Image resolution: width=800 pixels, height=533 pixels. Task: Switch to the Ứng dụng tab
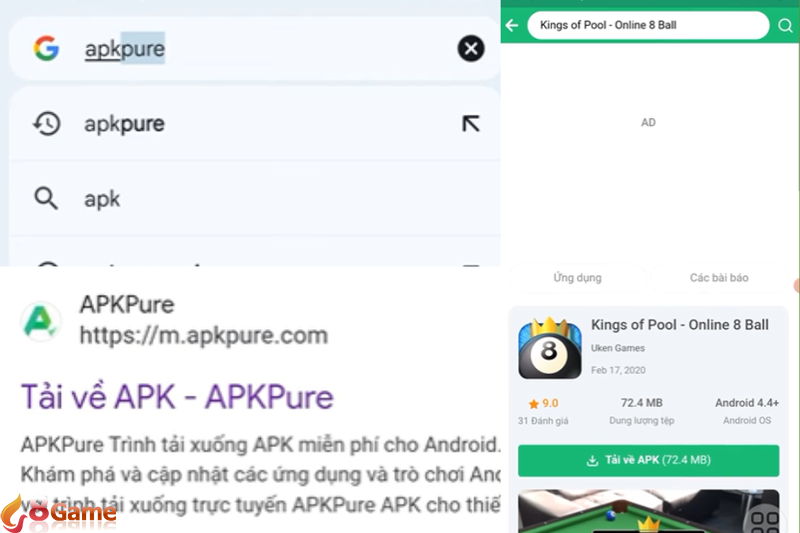tap(577, 278)
